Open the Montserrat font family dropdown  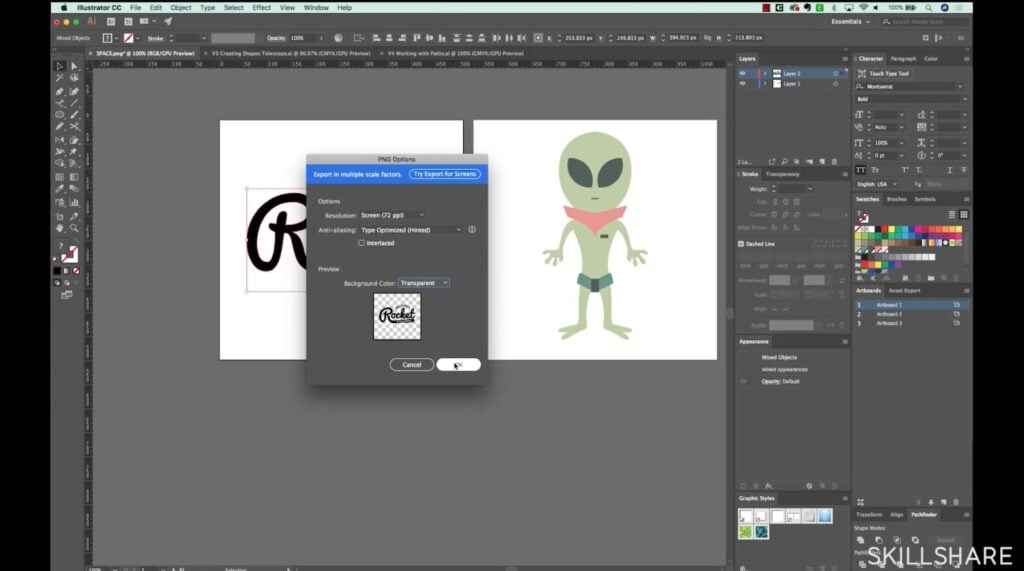[960, 86]
